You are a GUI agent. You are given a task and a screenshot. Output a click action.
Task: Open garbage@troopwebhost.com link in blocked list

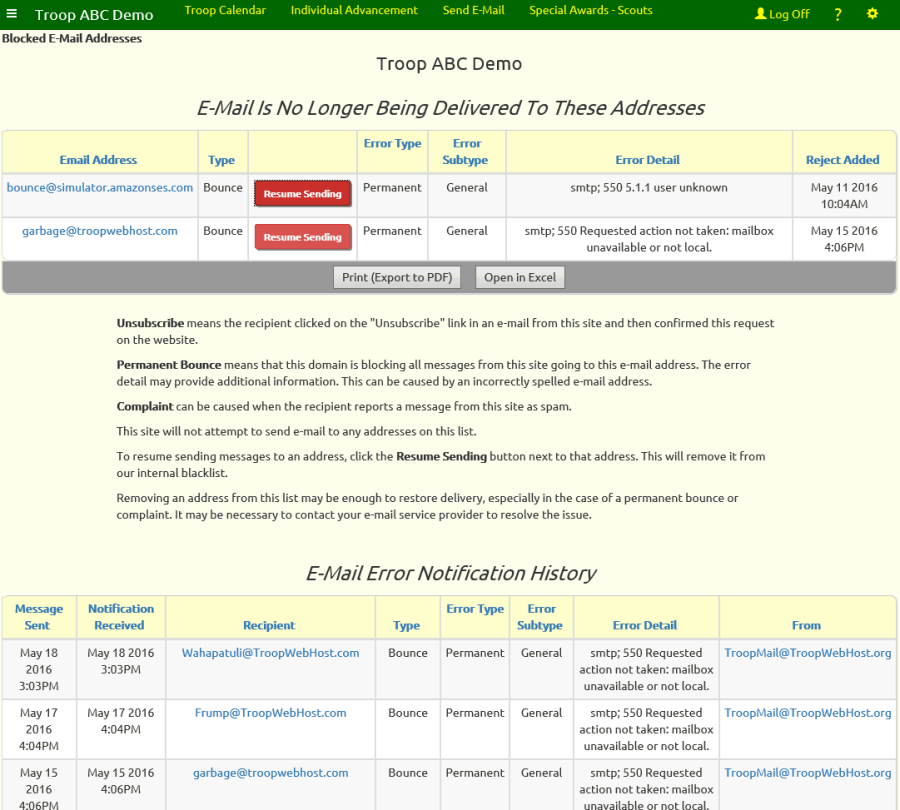pos(100,231)
